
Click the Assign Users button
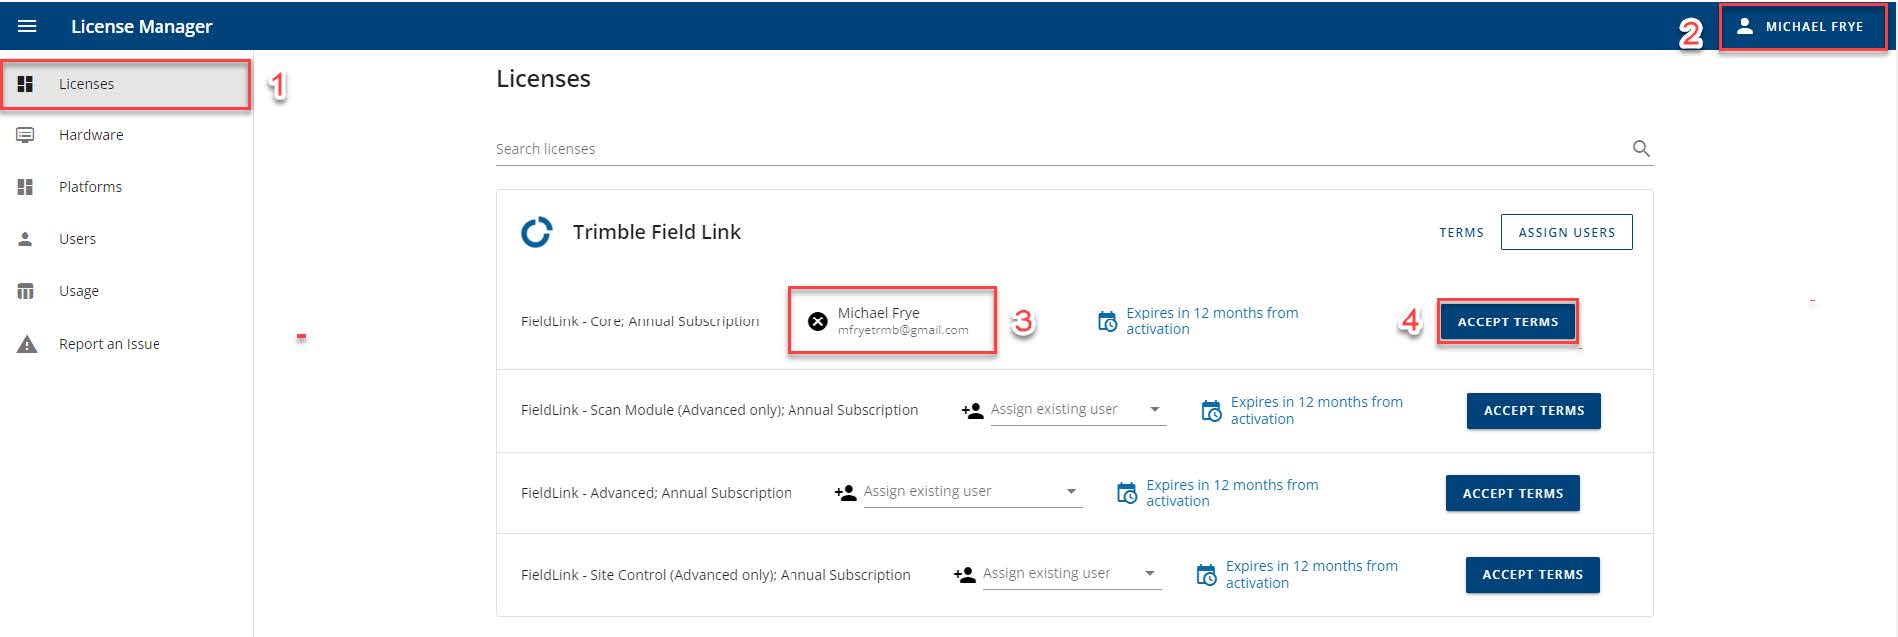(x=1566, y=232)
